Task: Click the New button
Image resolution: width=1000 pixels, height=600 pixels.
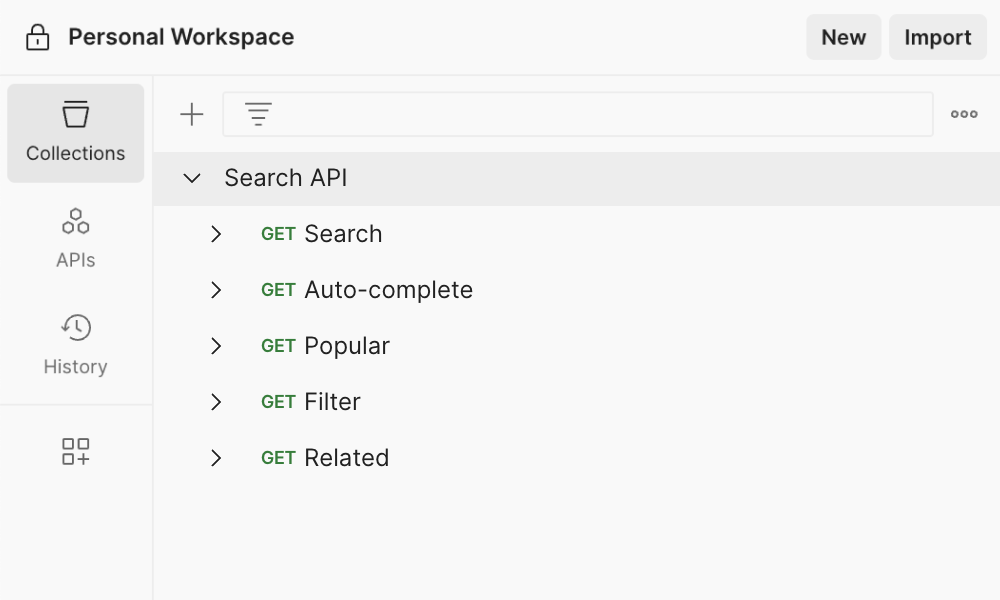Action: [x=843, y=38]
